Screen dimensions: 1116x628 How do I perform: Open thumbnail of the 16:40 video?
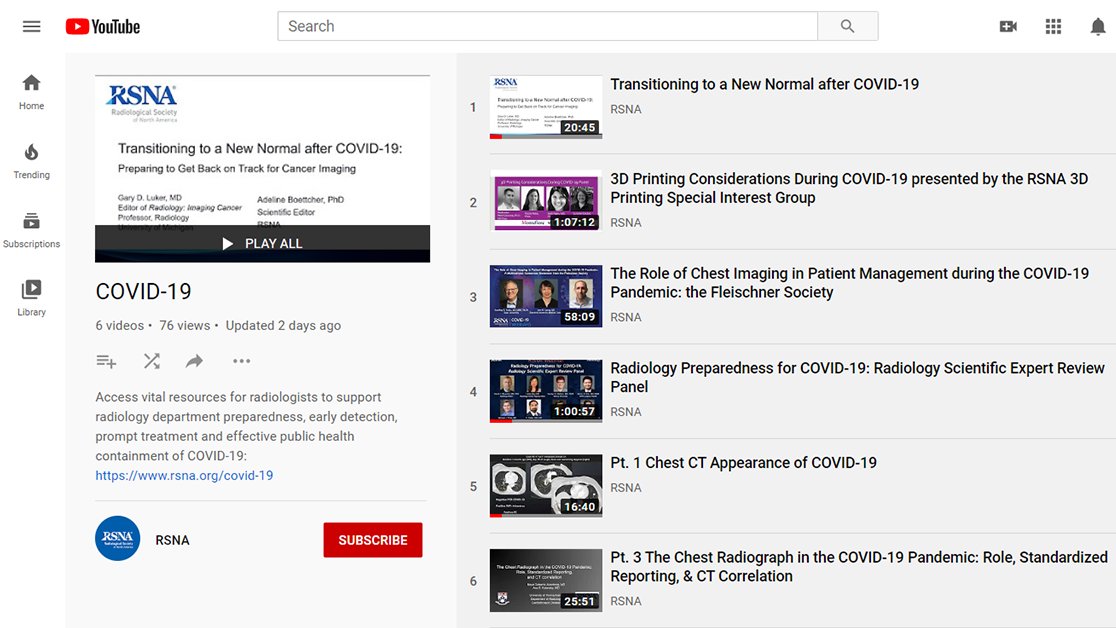pyautogui.click(x=546, y=486)
